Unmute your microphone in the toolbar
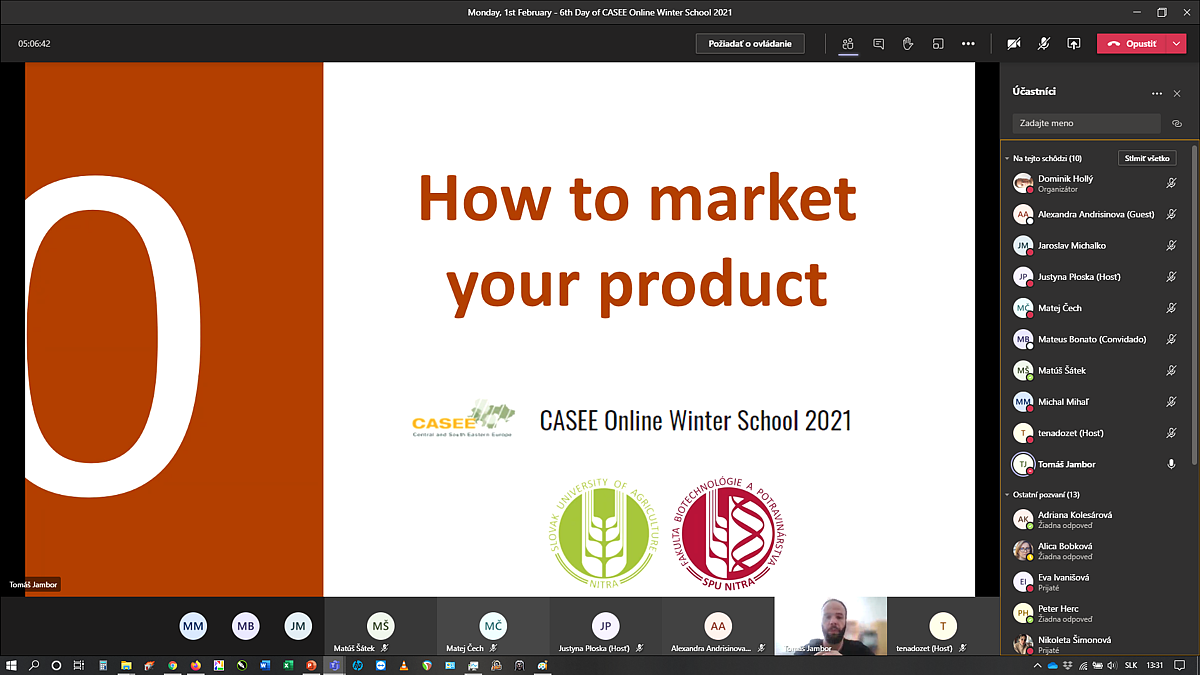The width and height of the screenshot is (1200, 675). pyautogui.click(x=1044, y=44)
